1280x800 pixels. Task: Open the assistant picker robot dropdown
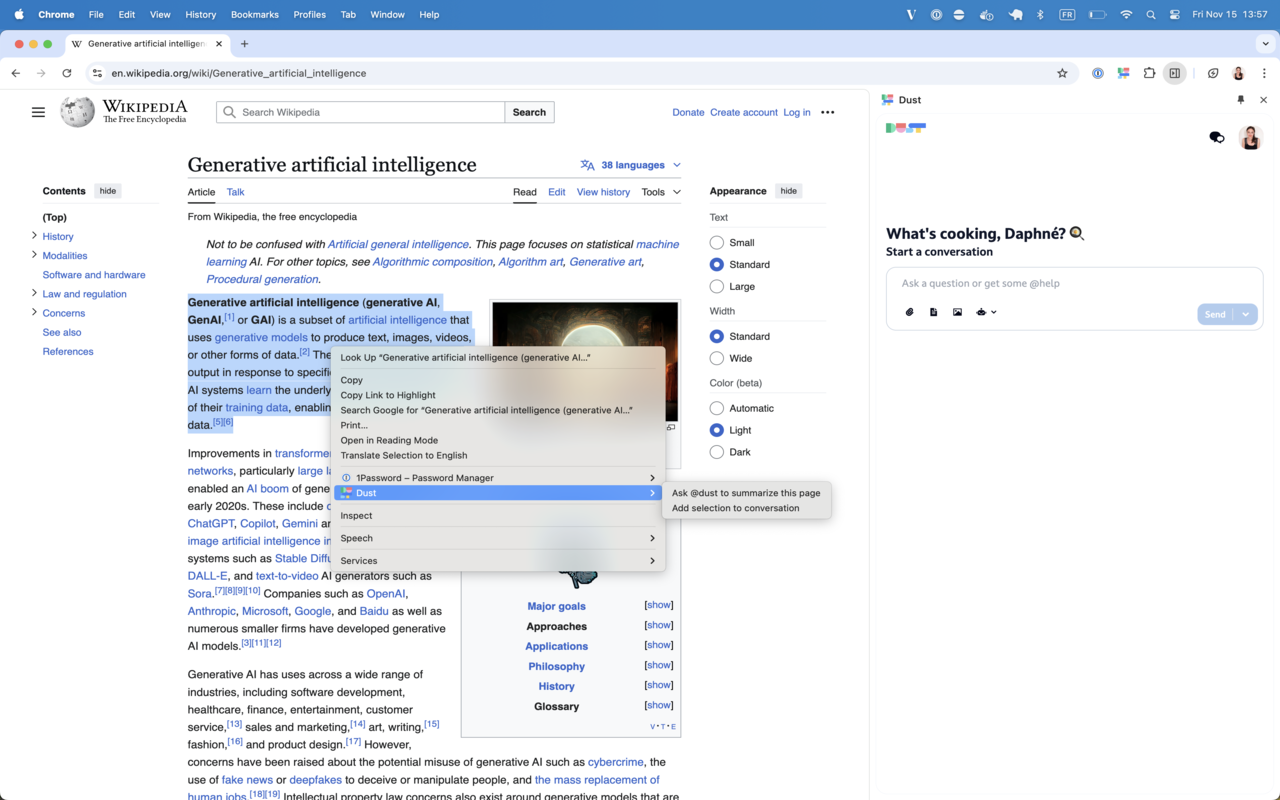point(986,312)
